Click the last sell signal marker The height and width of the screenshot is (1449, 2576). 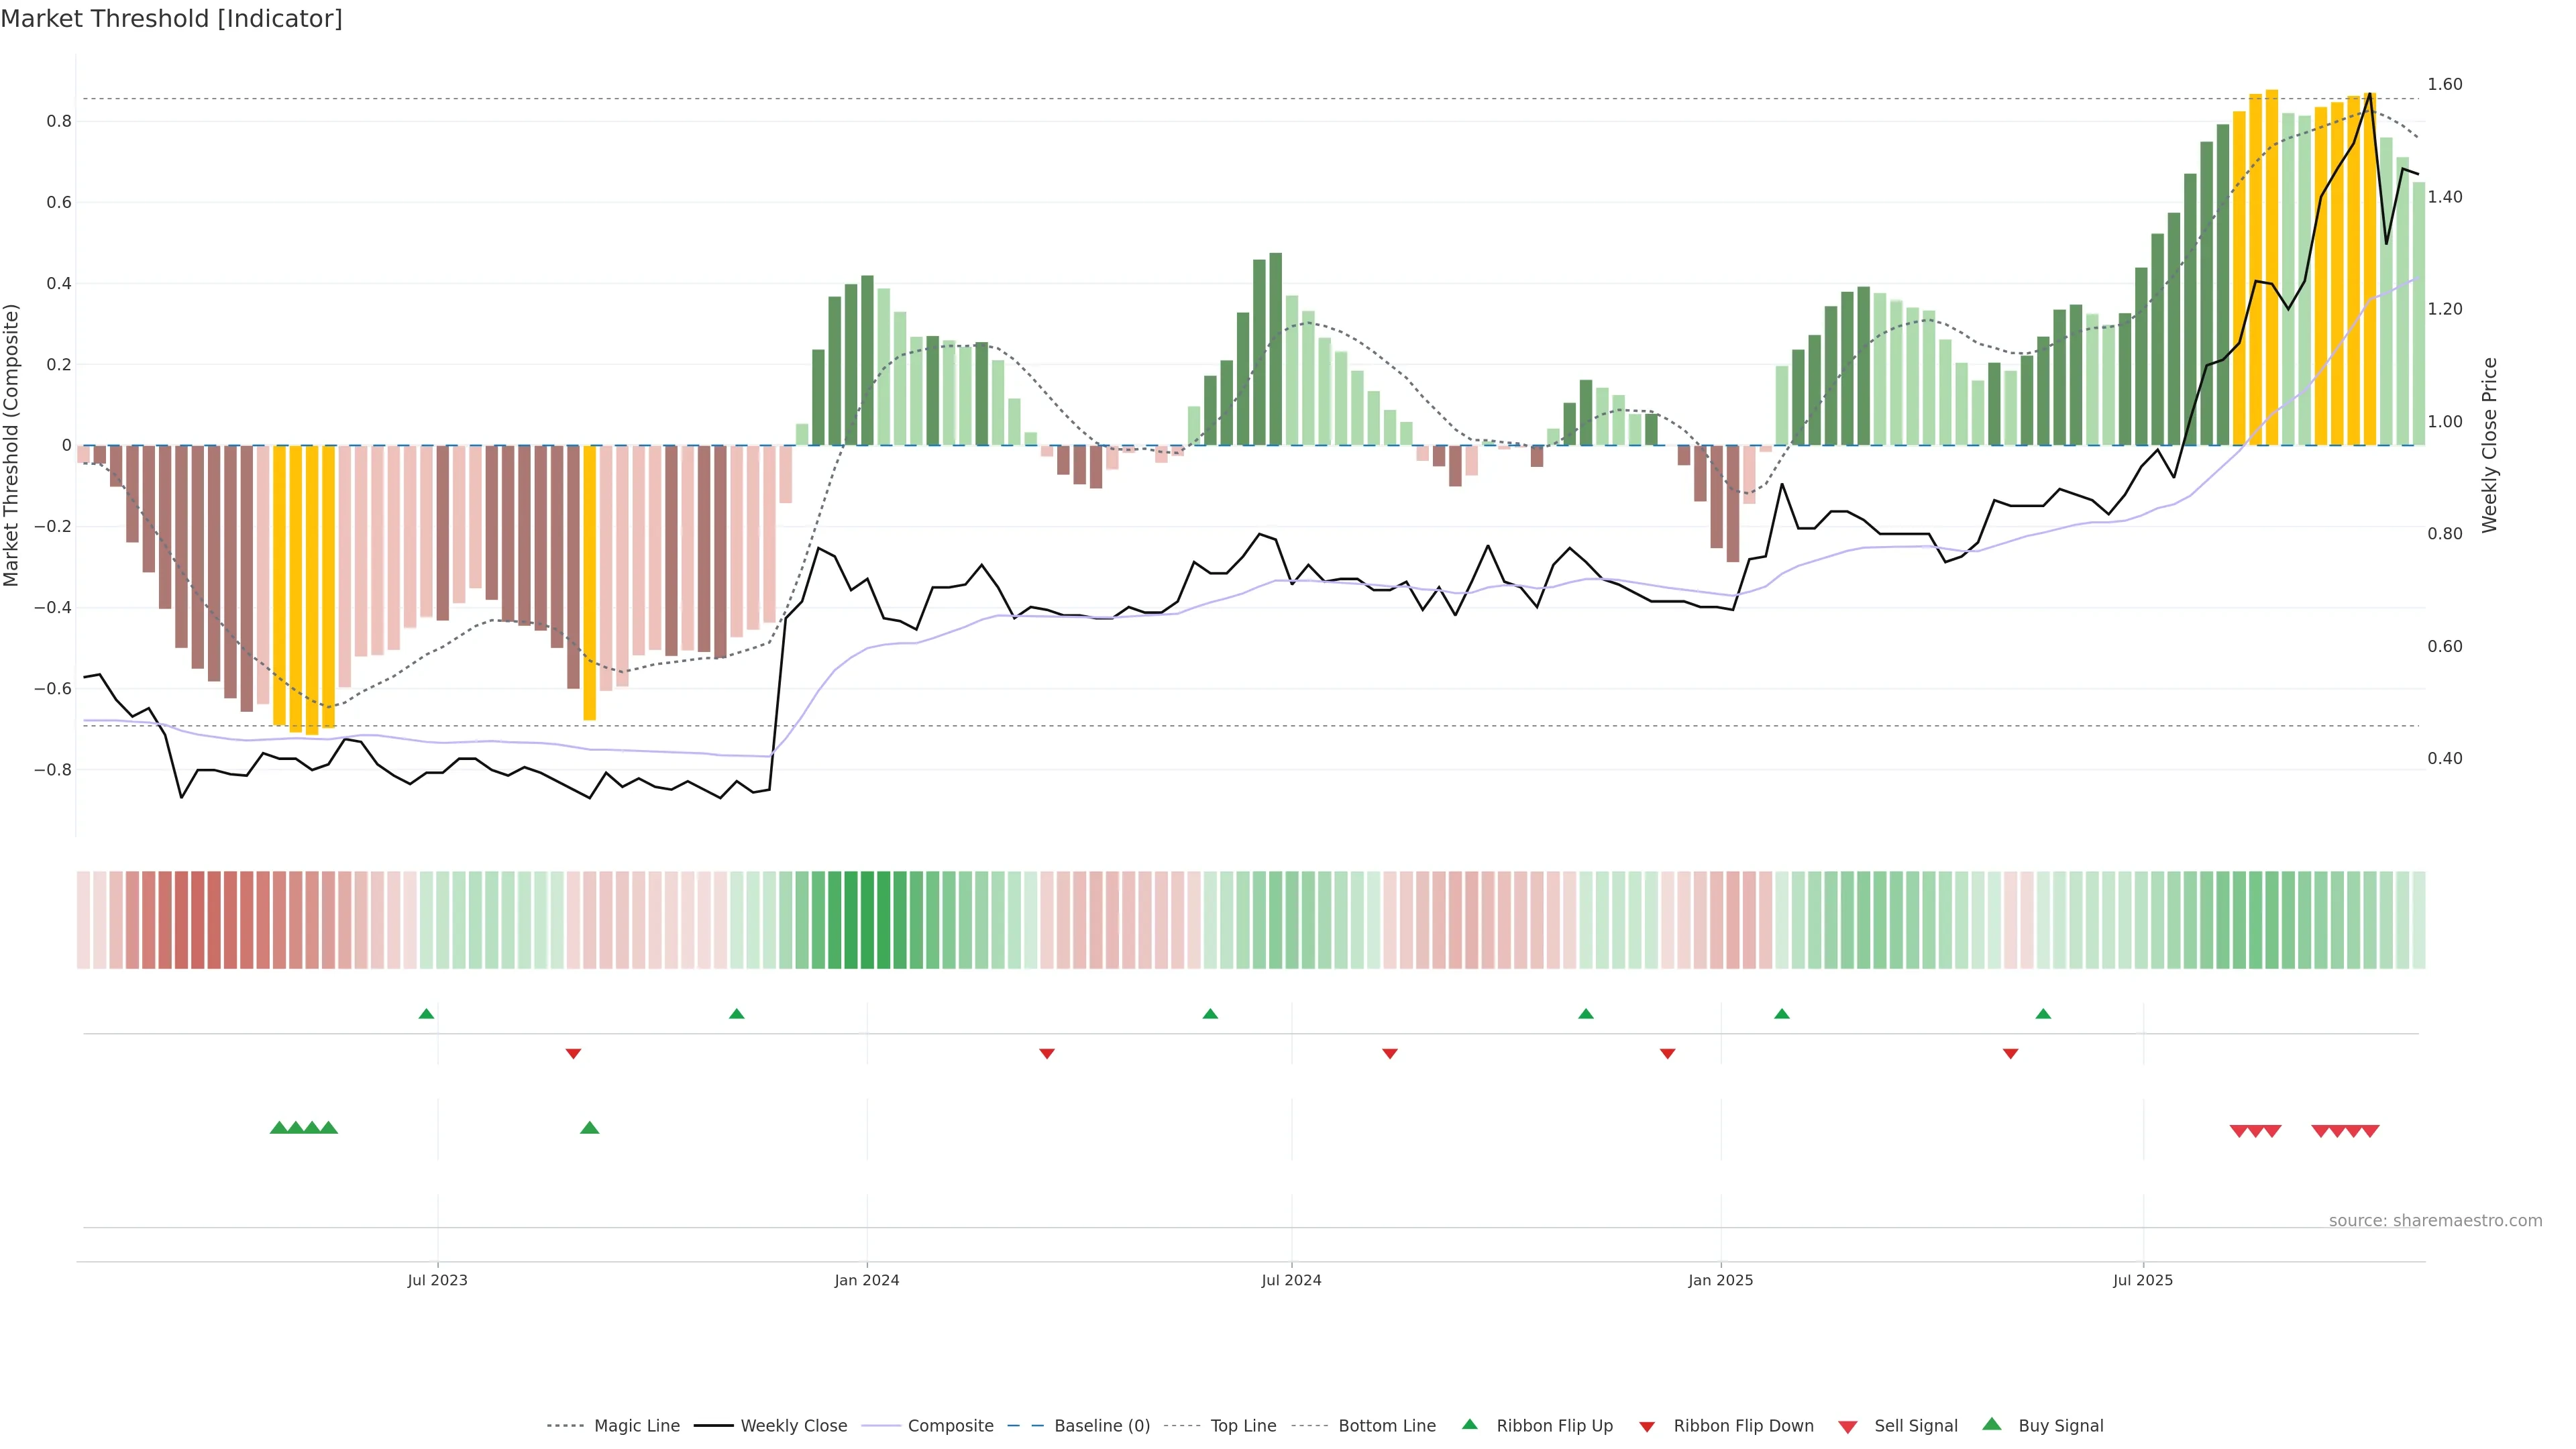tap(2370, 1131)
